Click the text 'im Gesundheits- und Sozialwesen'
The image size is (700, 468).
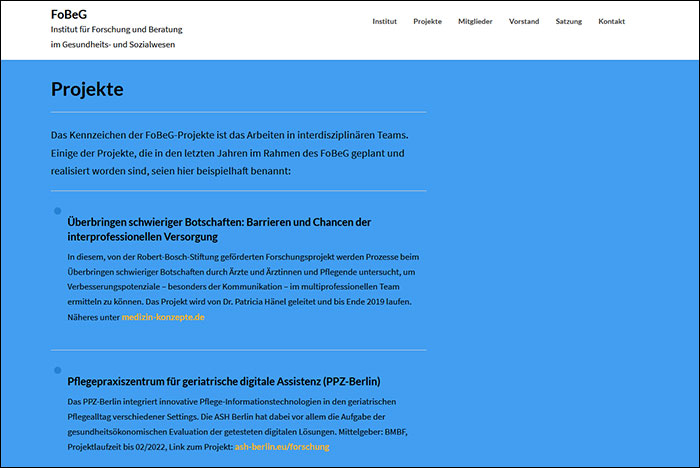pyautogui.click(x=112, y=45)
